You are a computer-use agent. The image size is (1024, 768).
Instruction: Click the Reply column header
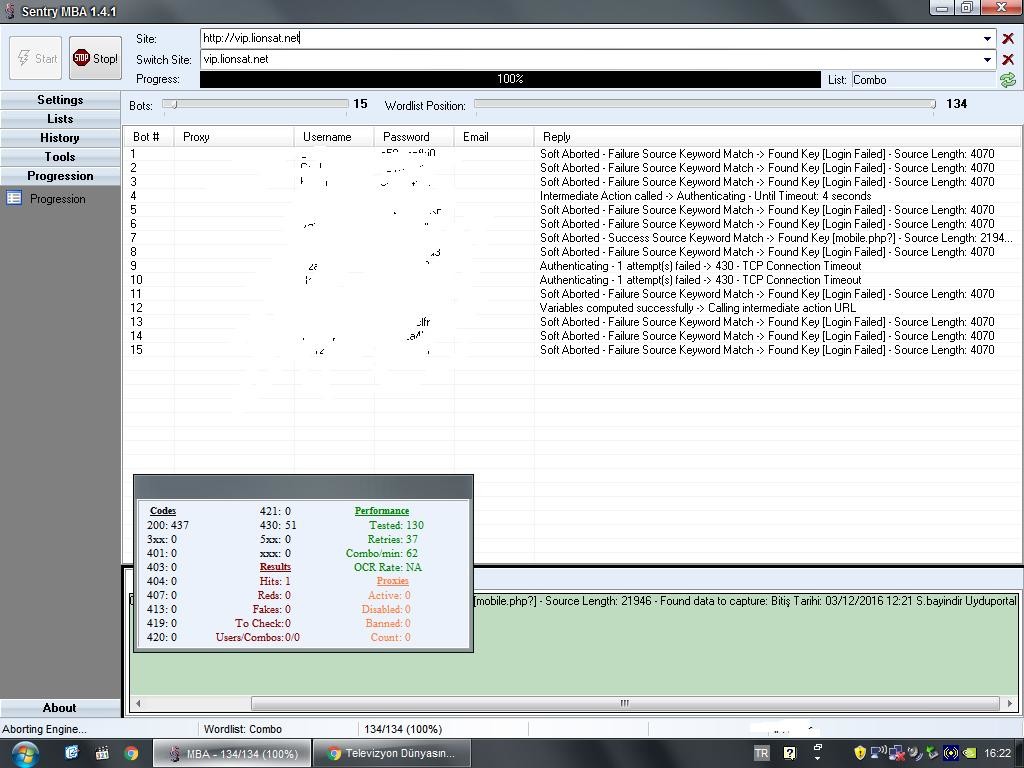(557, 137)
